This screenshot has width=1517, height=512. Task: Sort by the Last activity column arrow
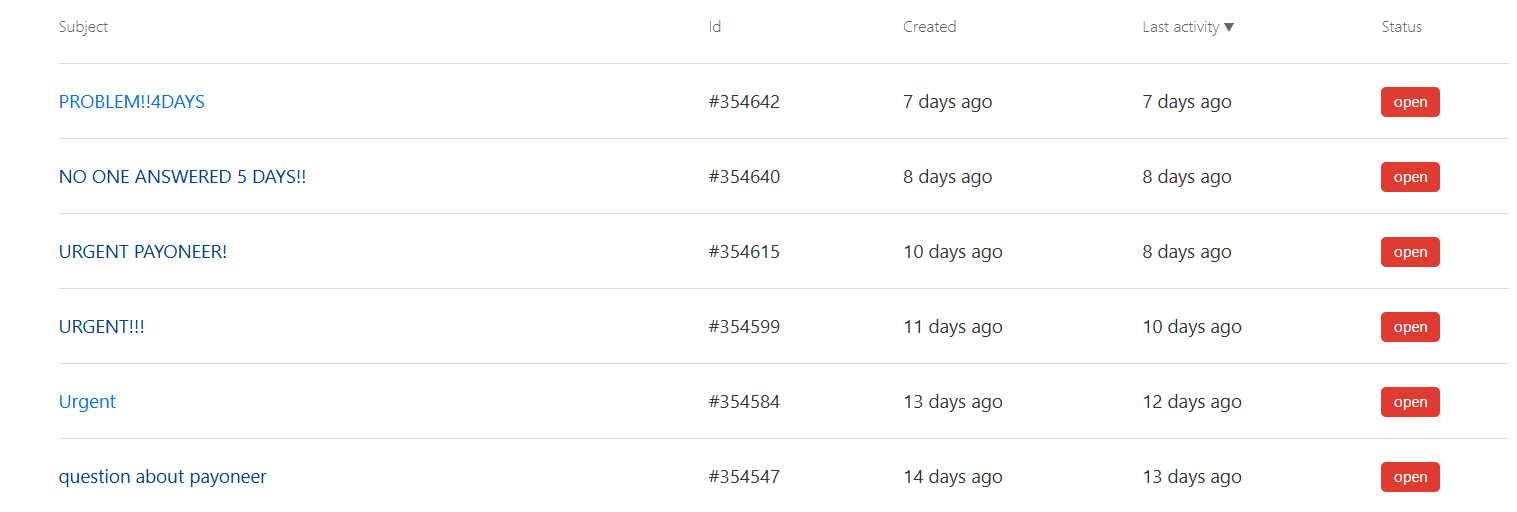click(1229, 27)
